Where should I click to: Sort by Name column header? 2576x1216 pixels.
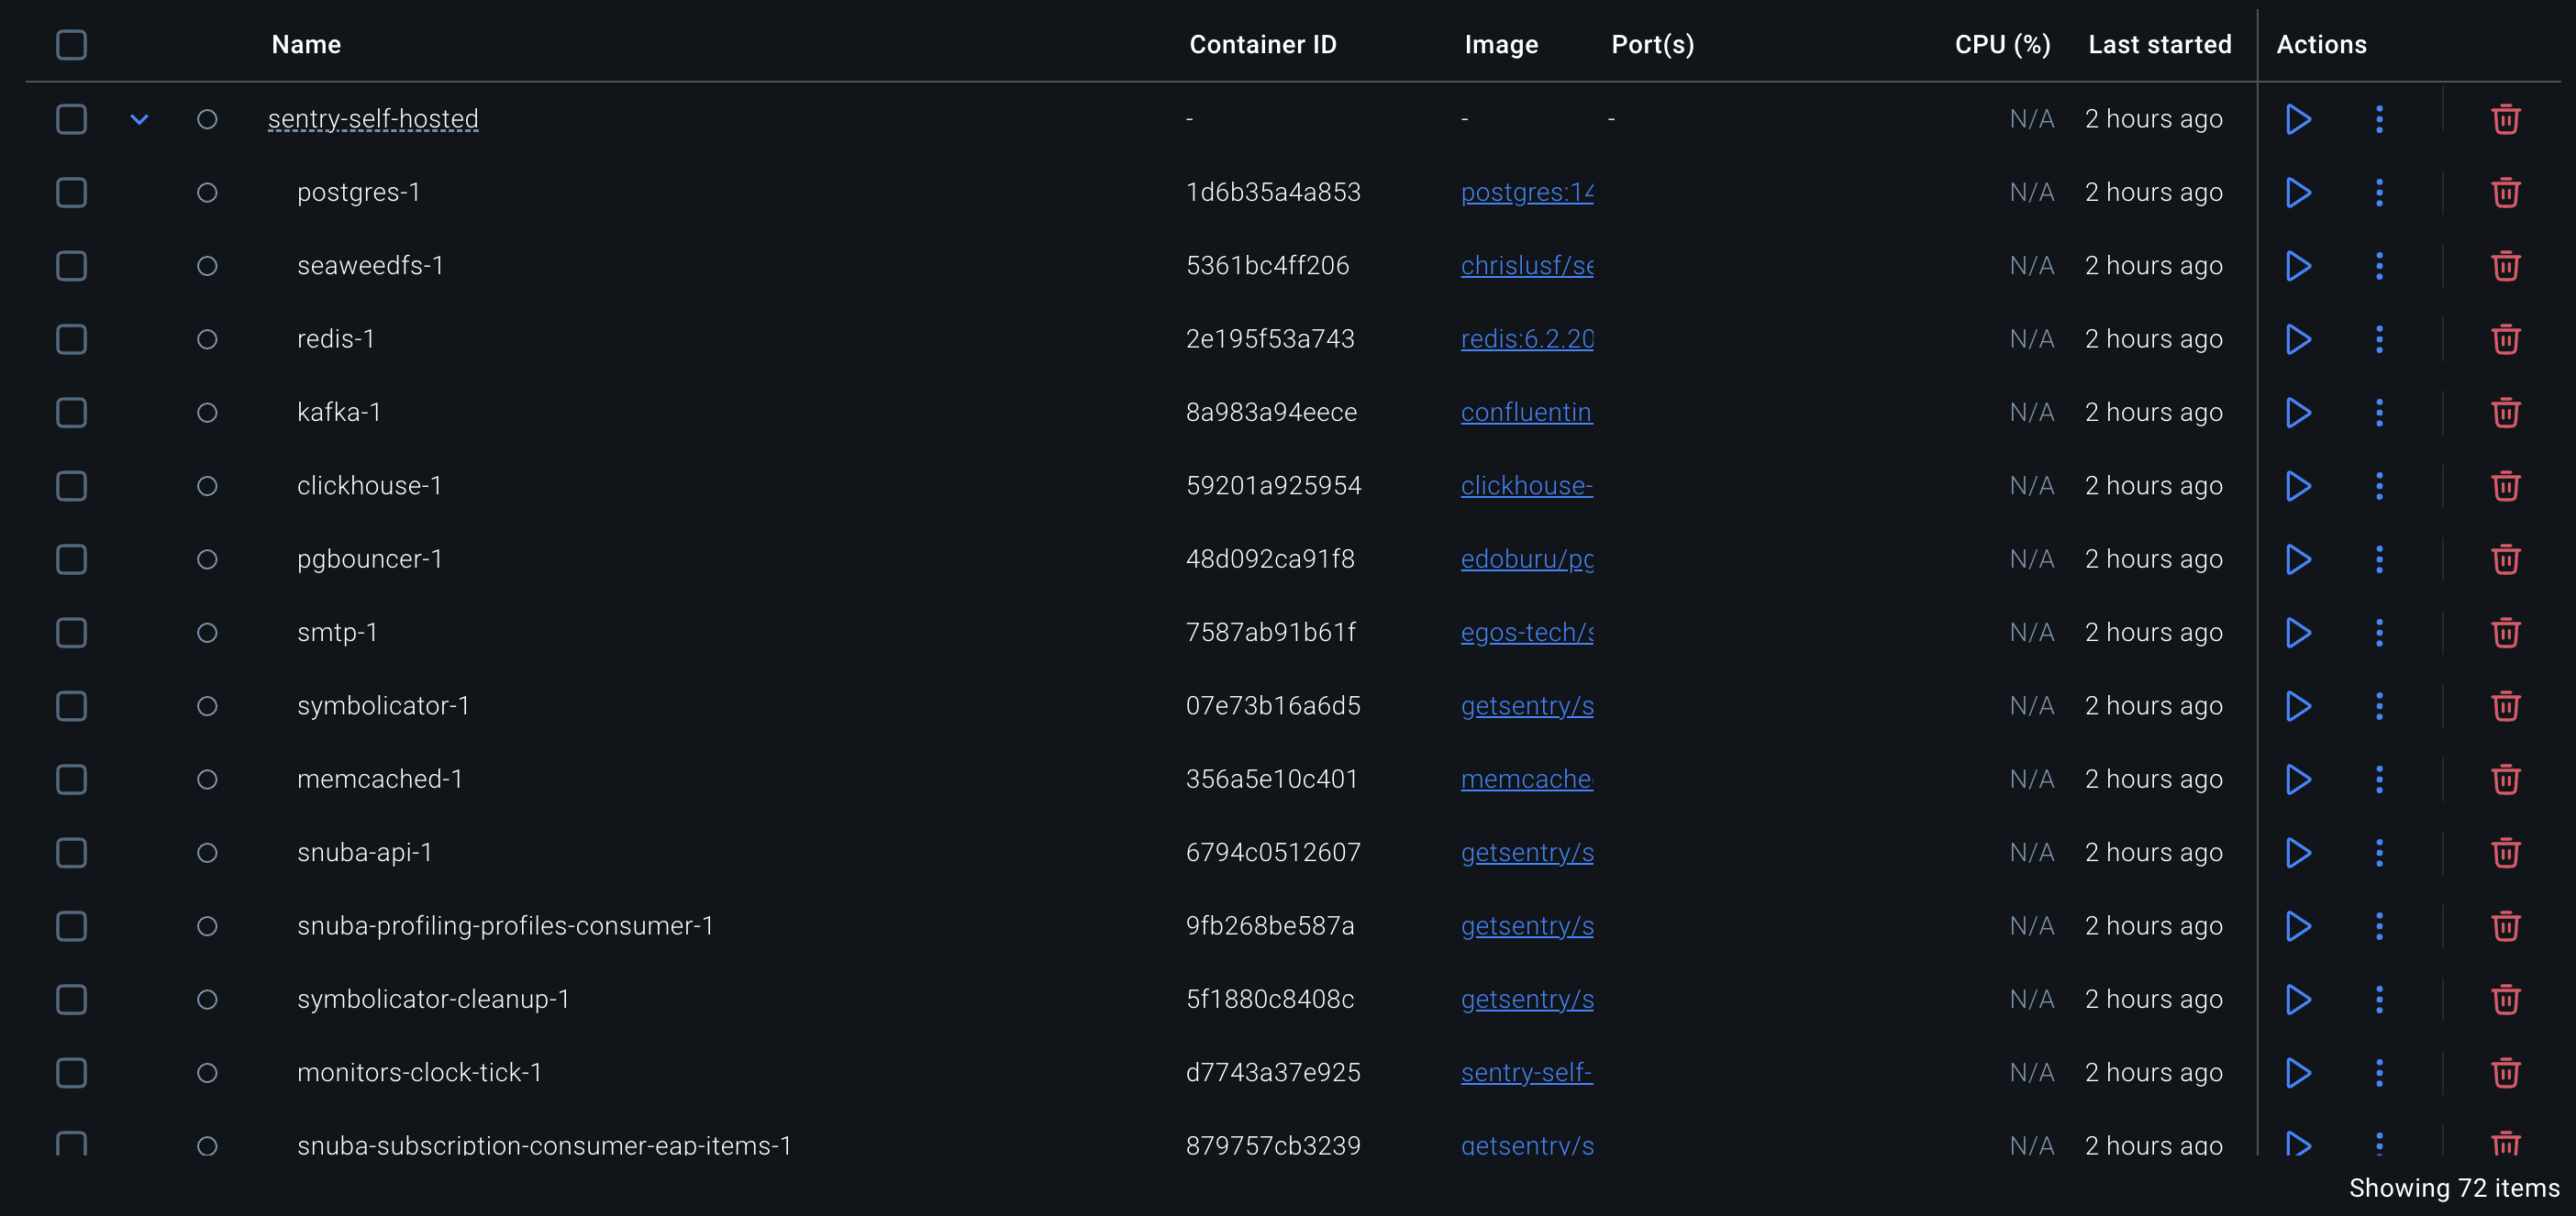pyautogui.click(x=306, y=45)
